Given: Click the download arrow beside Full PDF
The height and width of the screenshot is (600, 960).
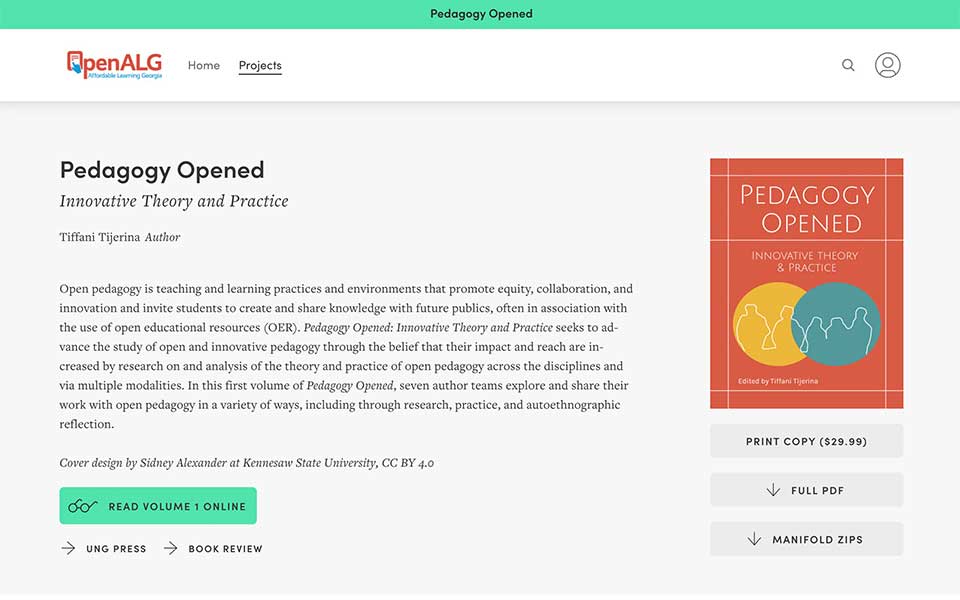Looking at the screenshot, I should [x=773, y=490].
